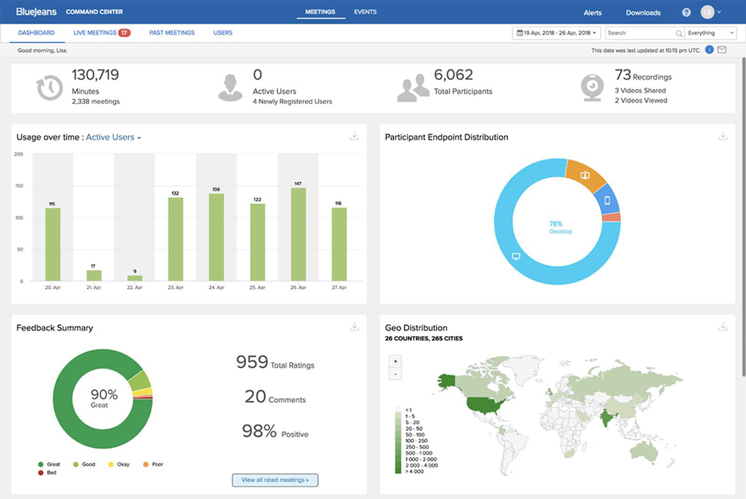The height and width of the screenshot is (499, 746).
Task: Open the date range picker dropdown
Action: 556,33
